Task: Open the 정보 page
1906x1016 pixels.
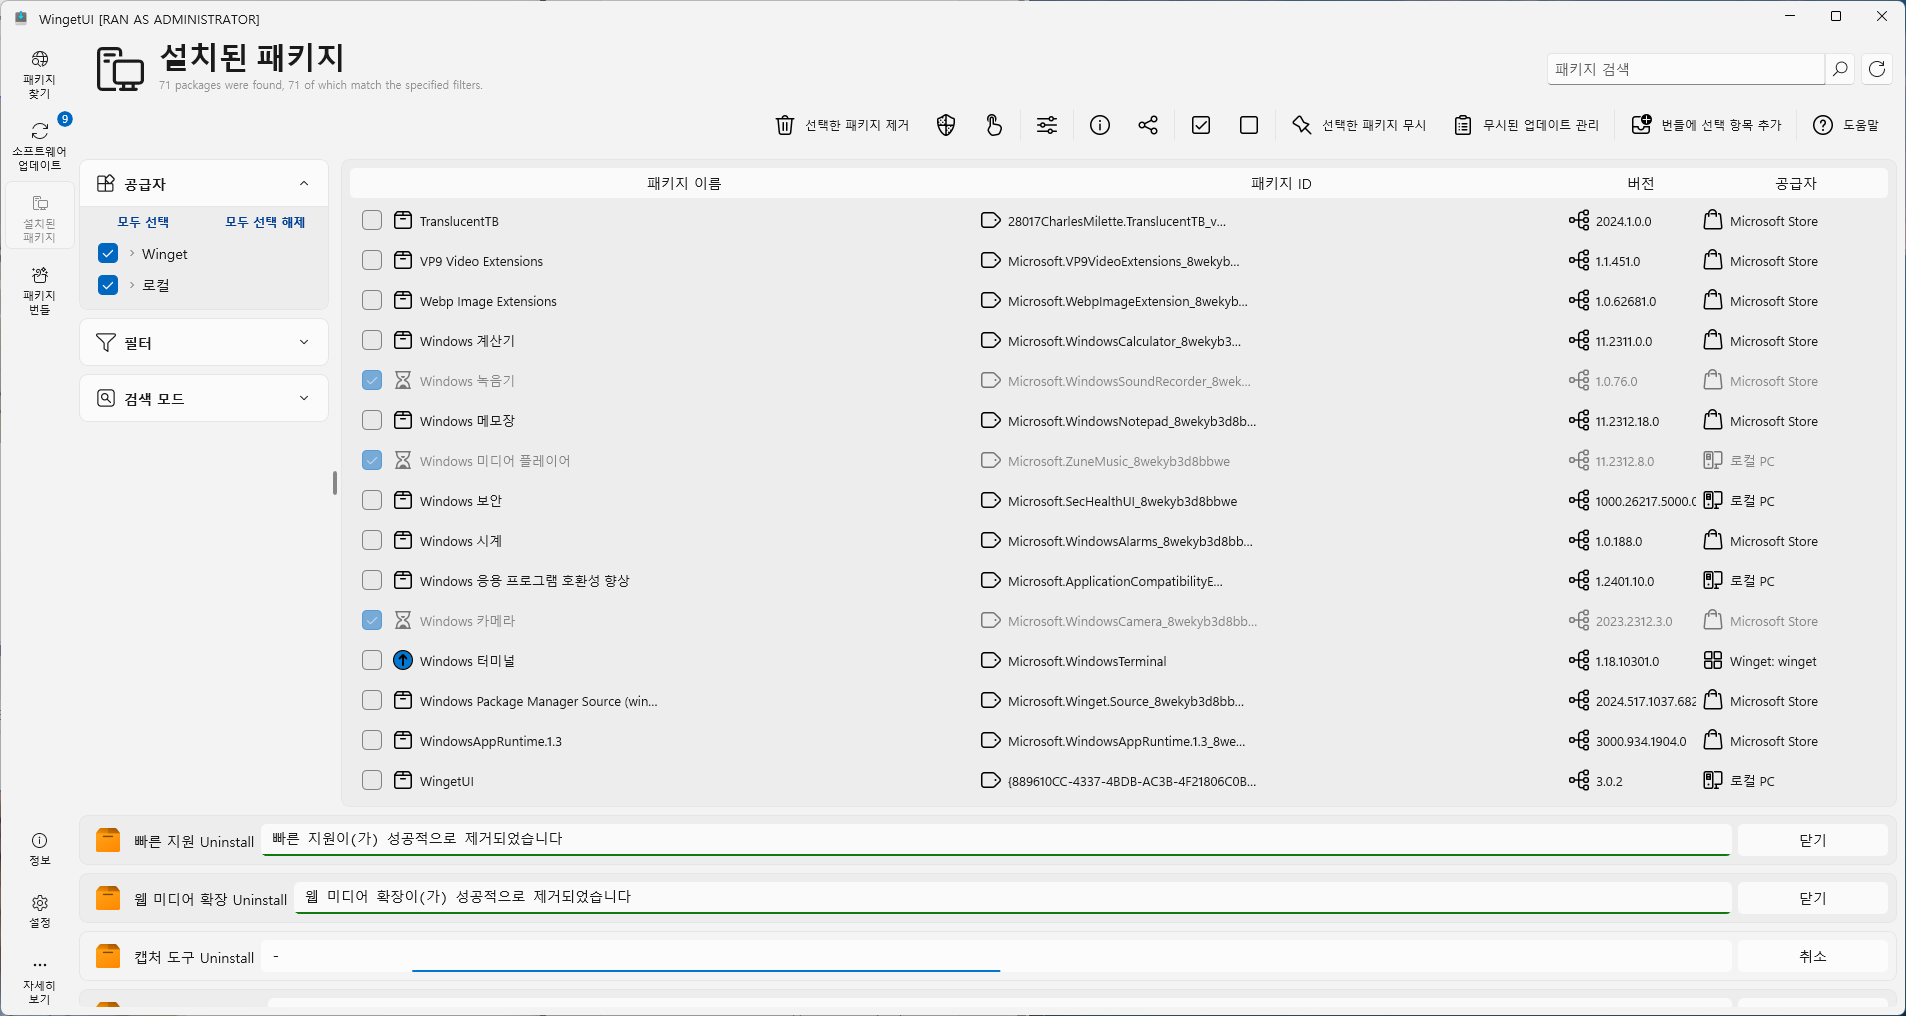Action: (39, 849)
